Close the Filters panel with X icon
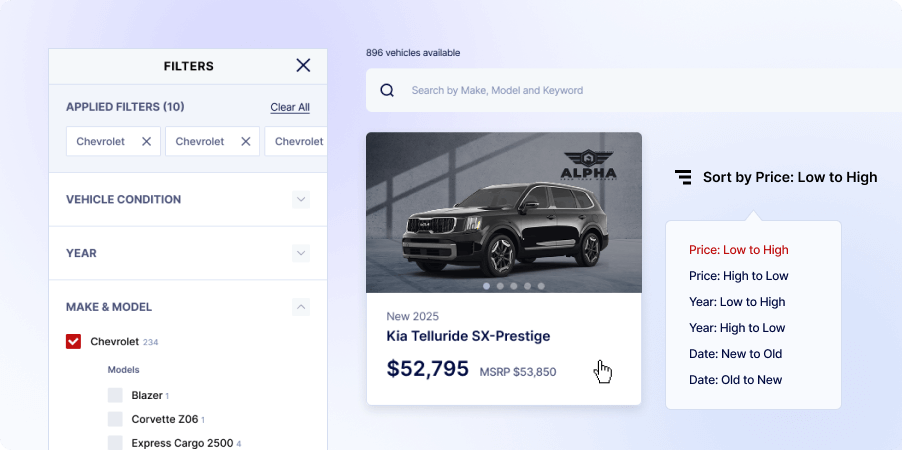Screen dimensions: 902x450 (x=303, y=65)
